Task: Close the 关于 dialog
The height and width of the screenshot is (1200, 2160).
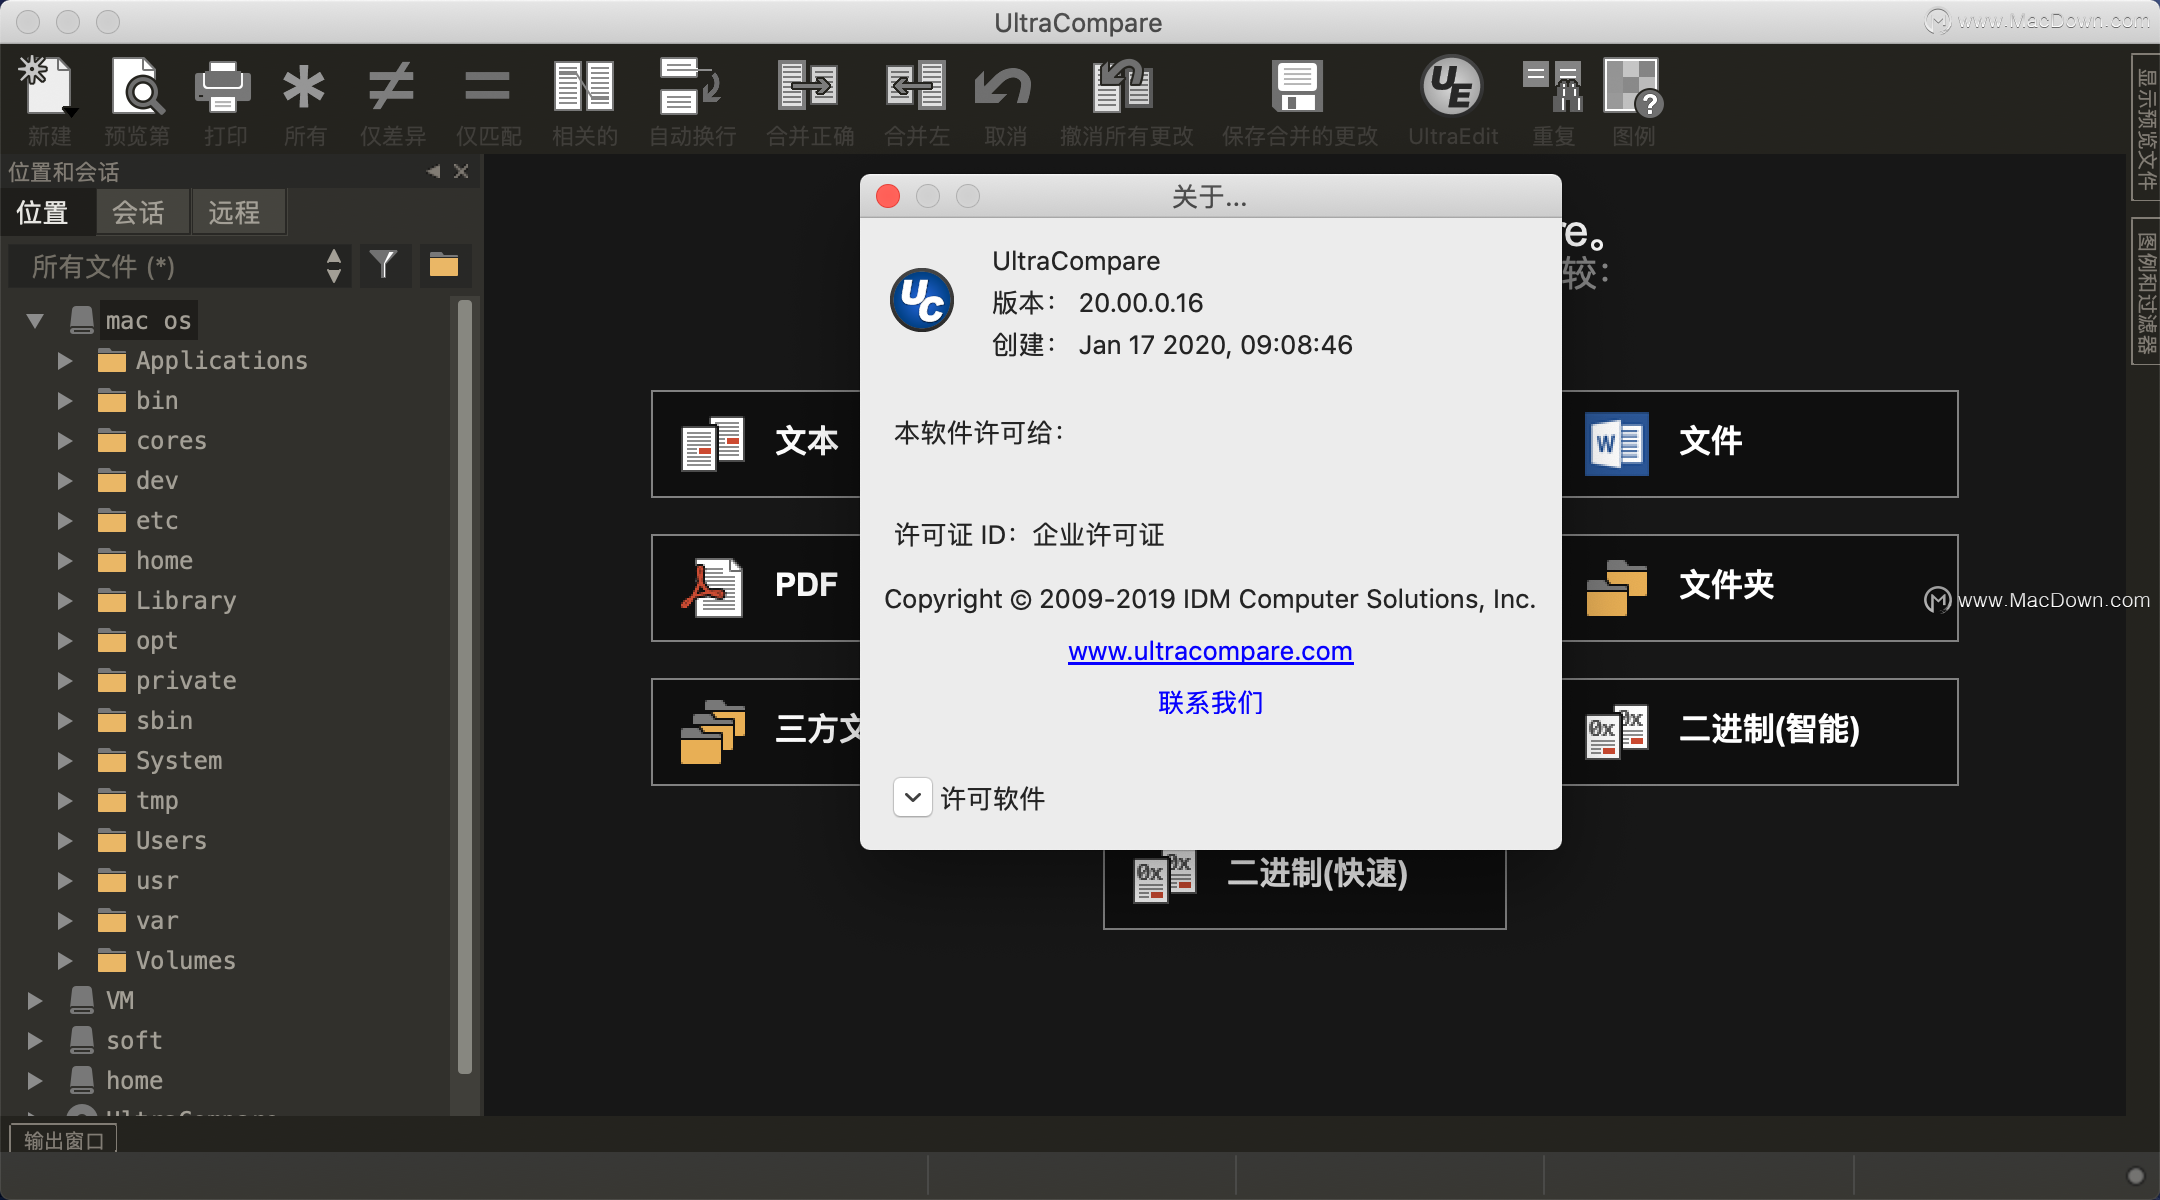Action: tap(888, 196)
